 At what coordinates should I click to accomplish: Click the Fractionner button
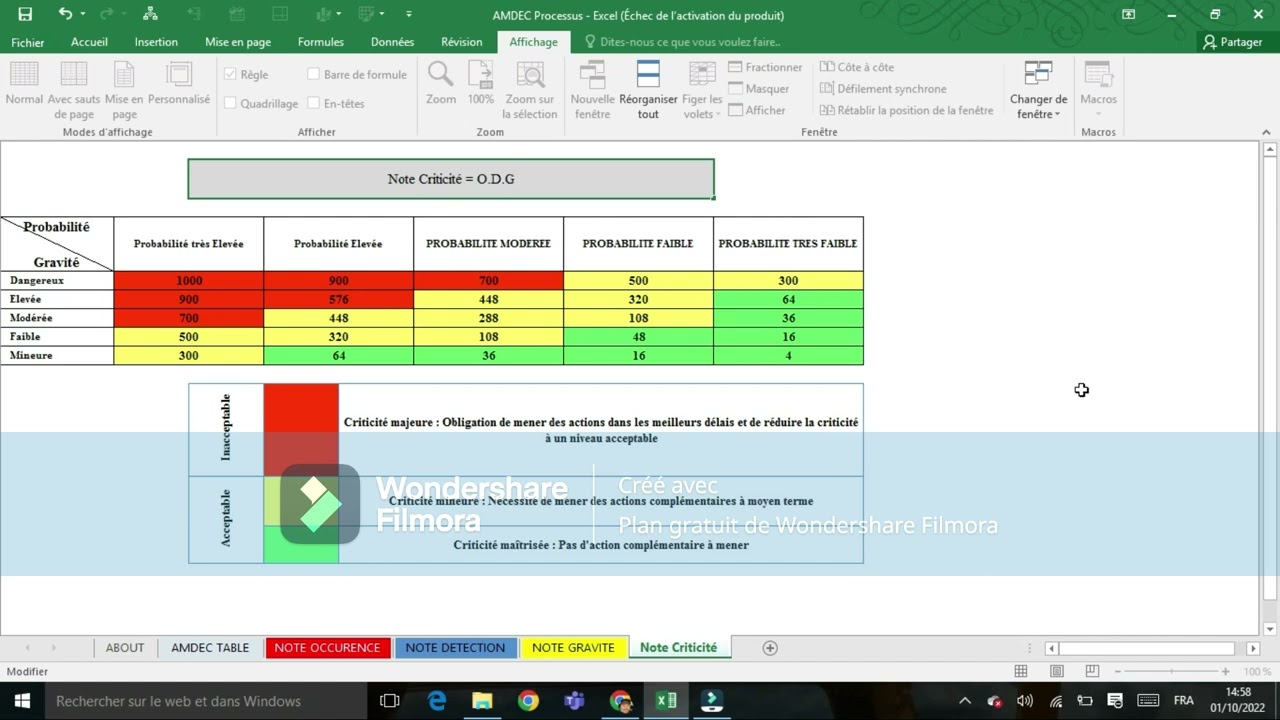(x=766, y=67)
